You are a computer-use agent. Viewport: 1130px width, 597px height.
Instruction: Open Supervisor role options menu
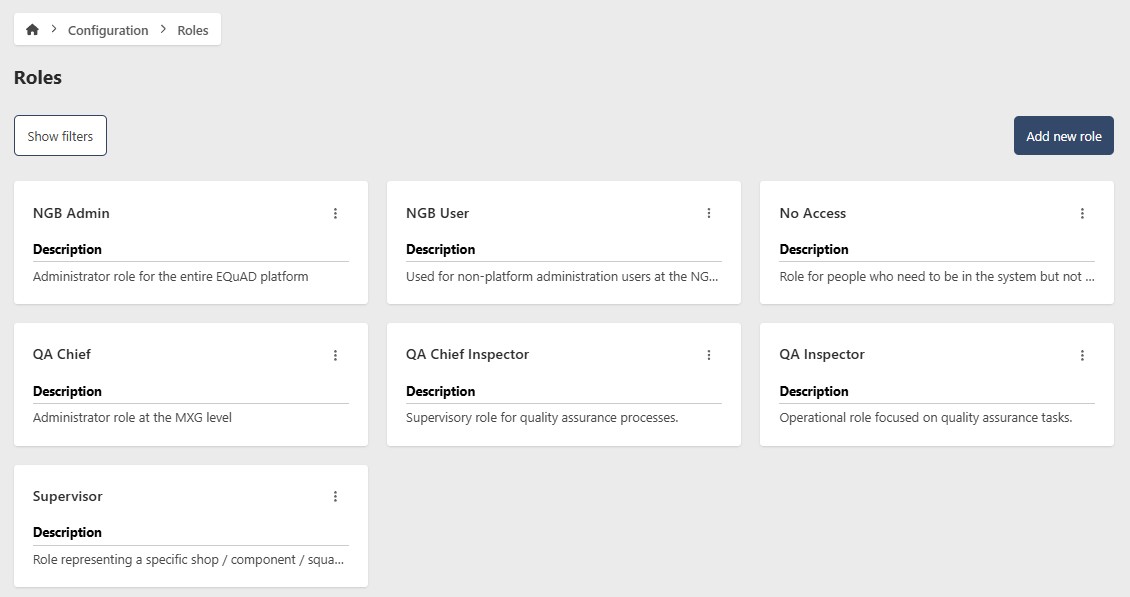[x=335, y=497]
